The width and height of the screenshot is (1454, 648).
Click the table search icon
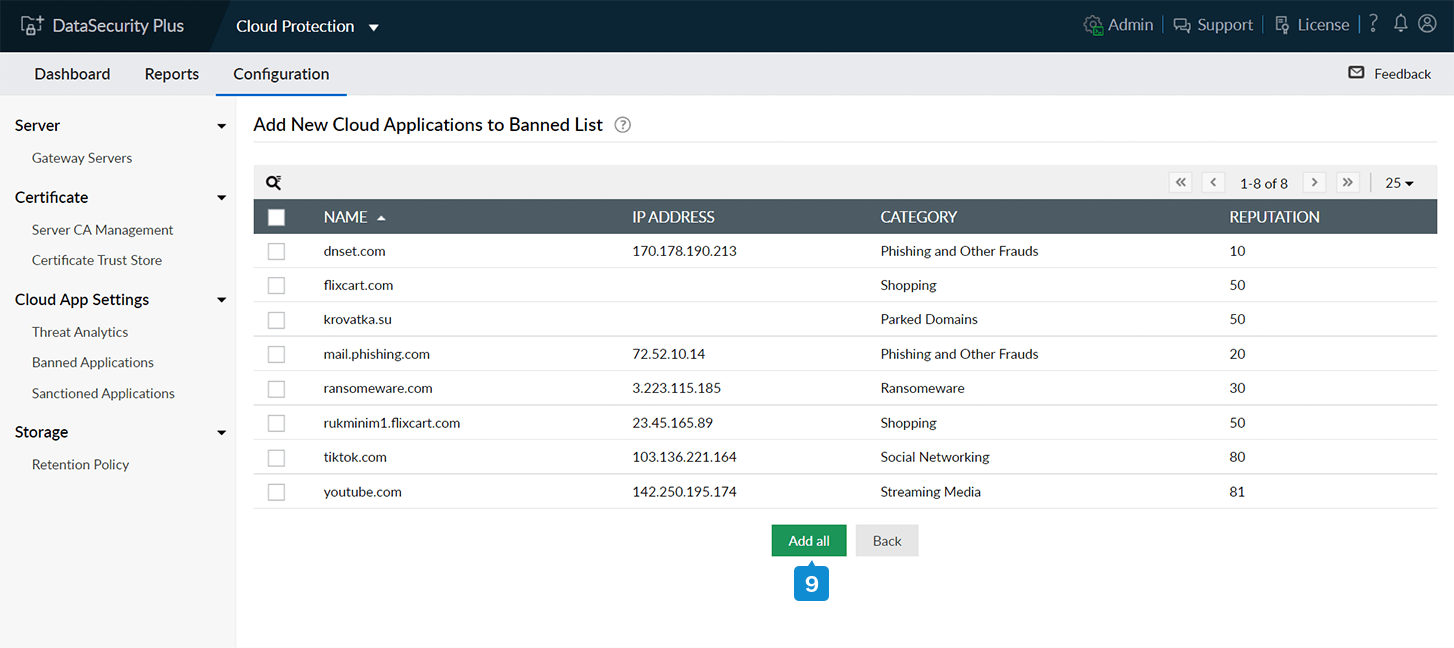273,183
